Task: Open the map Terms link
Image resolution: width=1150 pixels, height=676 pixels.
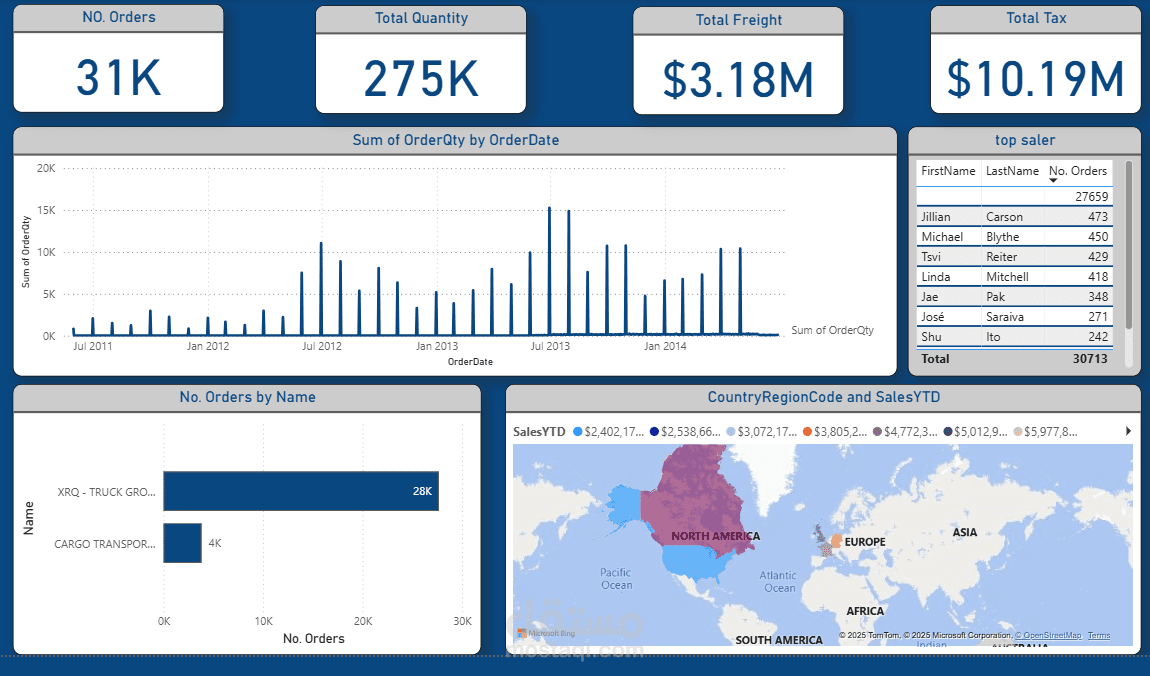Action: (x=1099, y=636)
